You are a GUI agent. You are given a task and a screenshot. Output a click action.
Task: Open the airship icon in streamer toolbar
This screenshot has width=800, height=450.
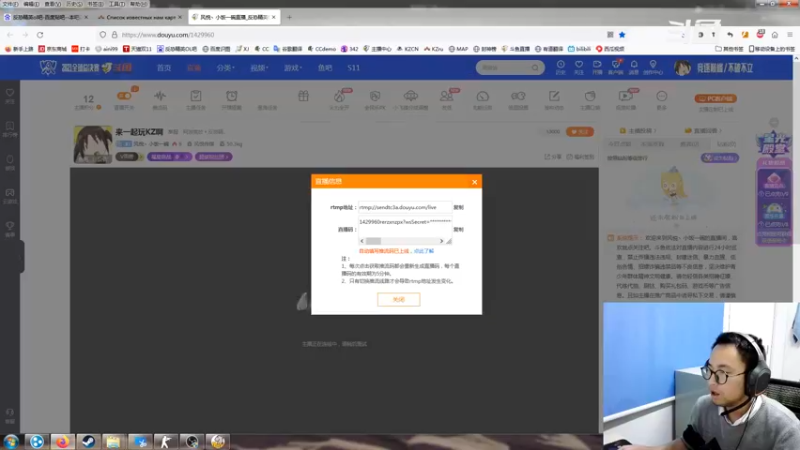tap(411, 96)
